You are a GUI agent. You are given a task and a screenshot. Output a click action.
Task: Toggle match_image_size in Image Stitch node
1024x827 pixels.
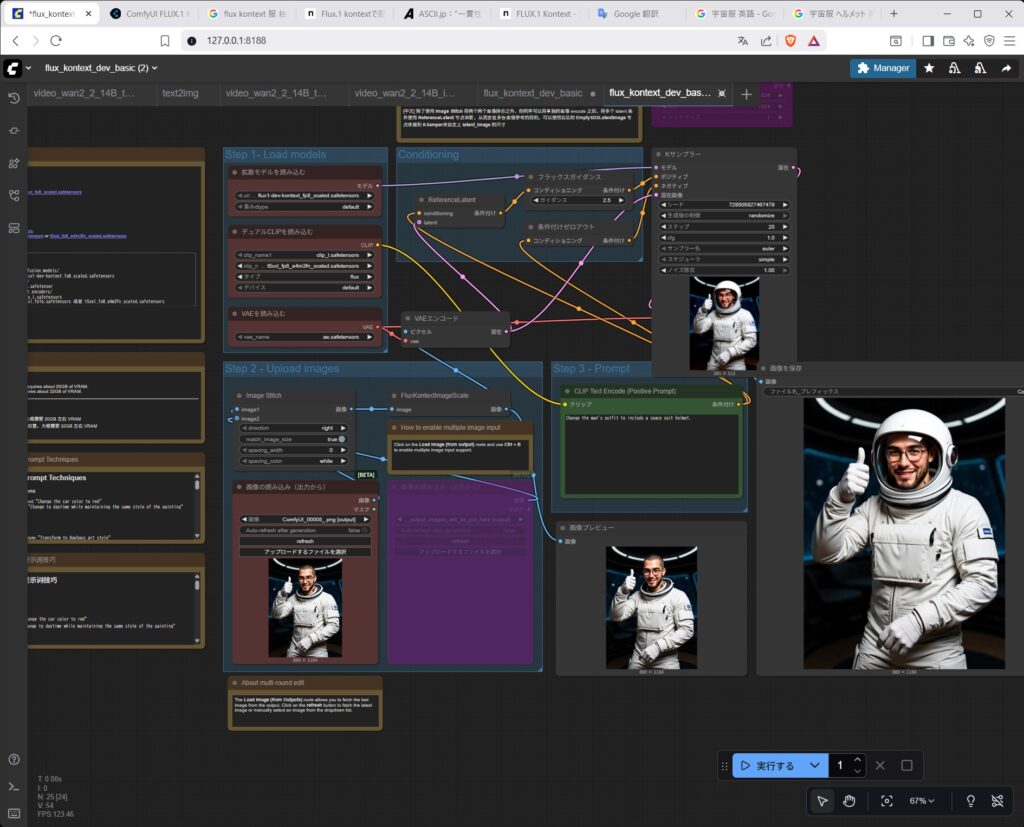pos(341,439)
